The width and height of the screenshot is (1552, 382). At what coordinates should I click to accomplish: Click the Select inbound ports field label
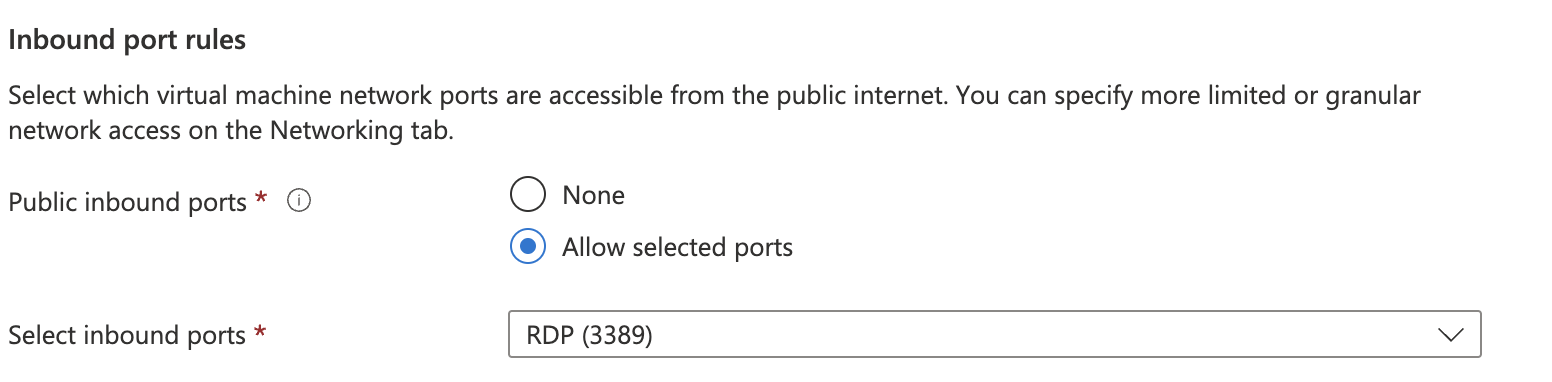[126, 335]
